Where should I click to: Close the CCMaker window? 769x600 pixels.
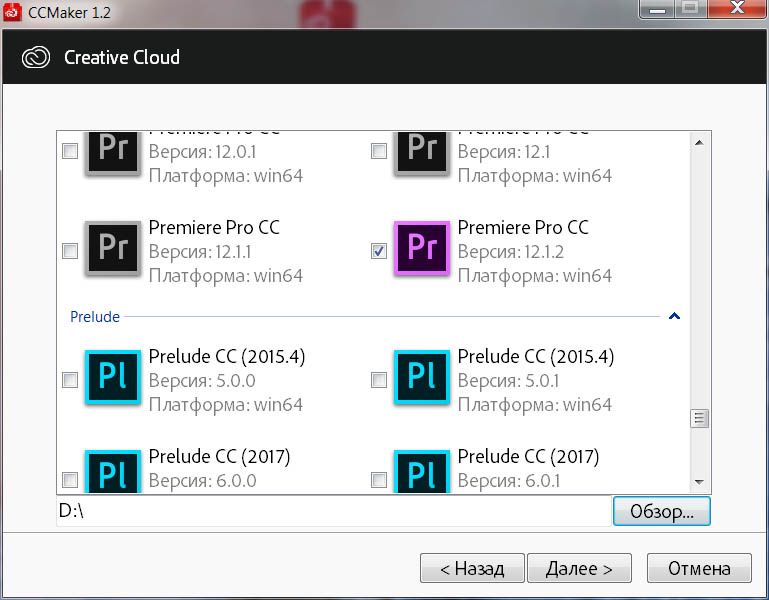(737, 9)
